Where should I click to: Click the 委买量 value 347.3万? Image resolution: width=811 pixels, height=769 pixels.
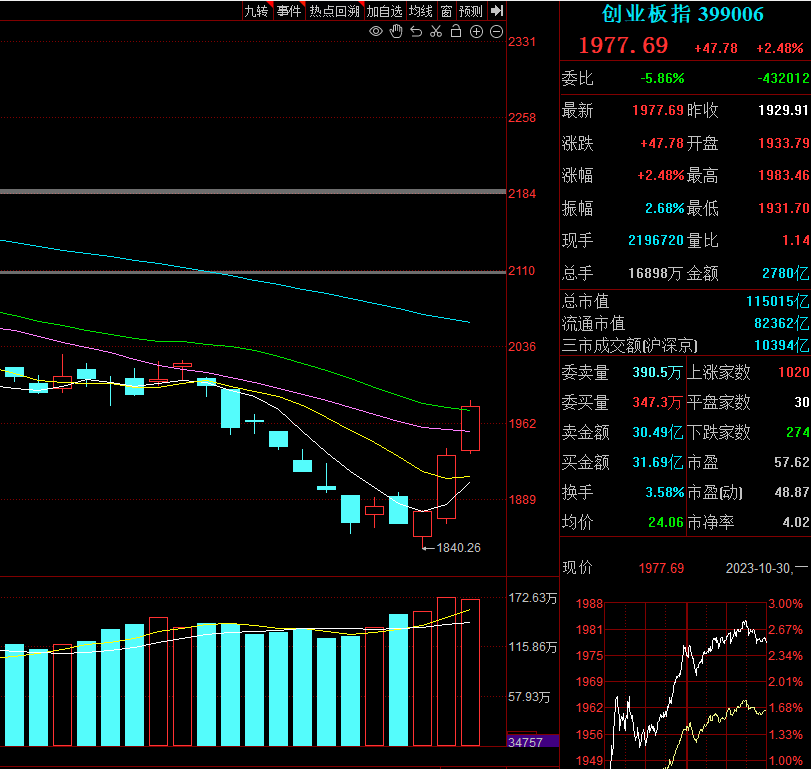(657, 403)
